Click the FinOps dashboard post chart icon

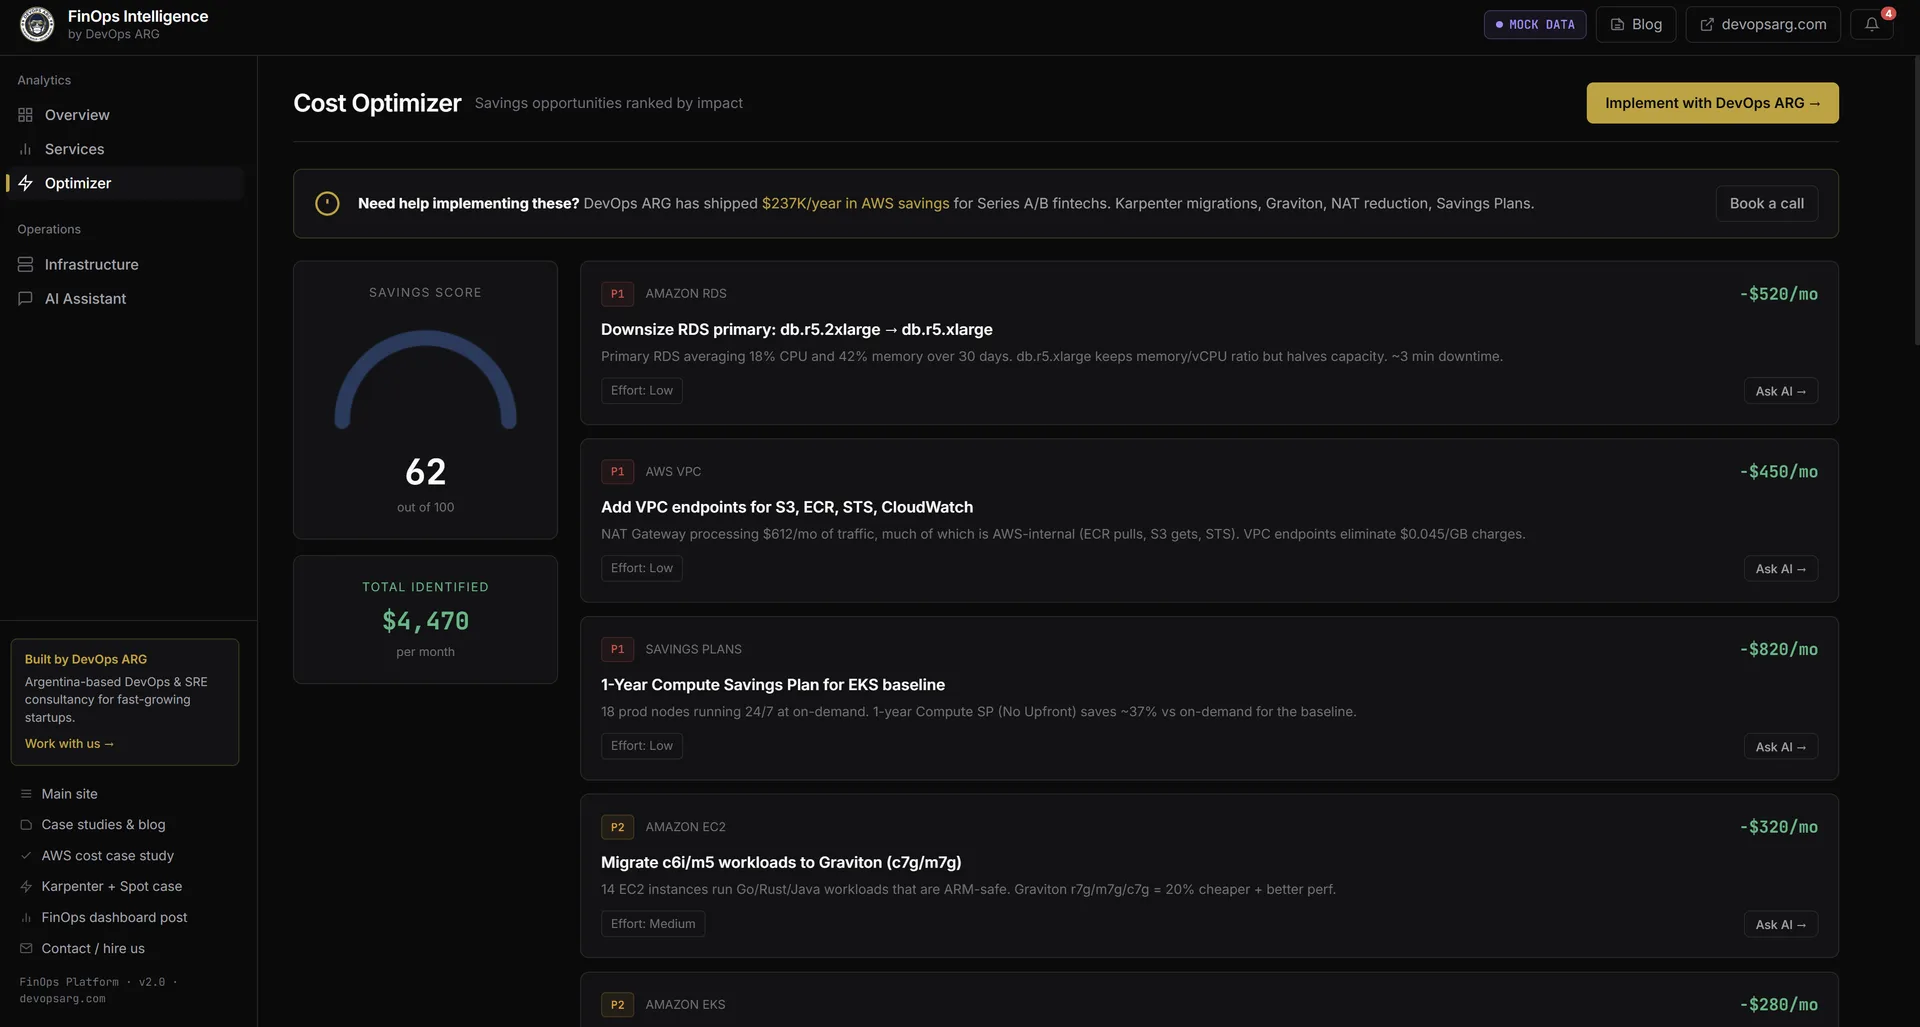[x=26, y=918]
